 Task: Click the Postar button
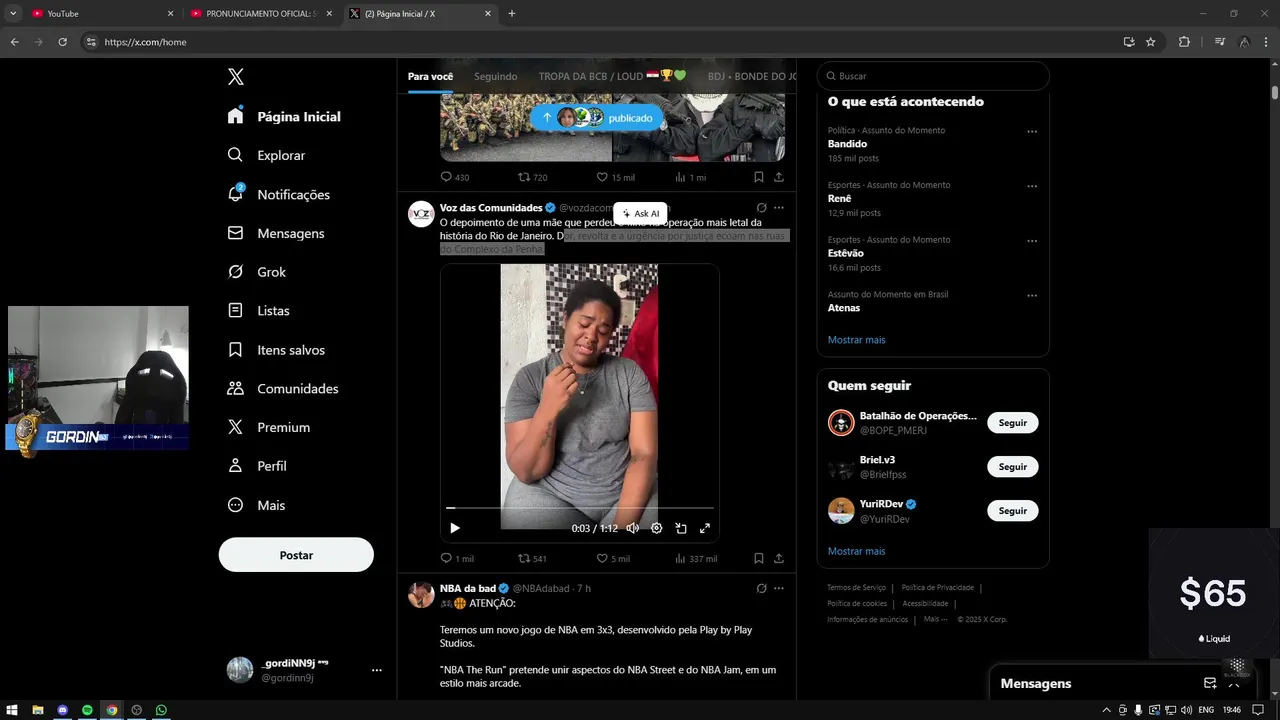tap(296, 555)
